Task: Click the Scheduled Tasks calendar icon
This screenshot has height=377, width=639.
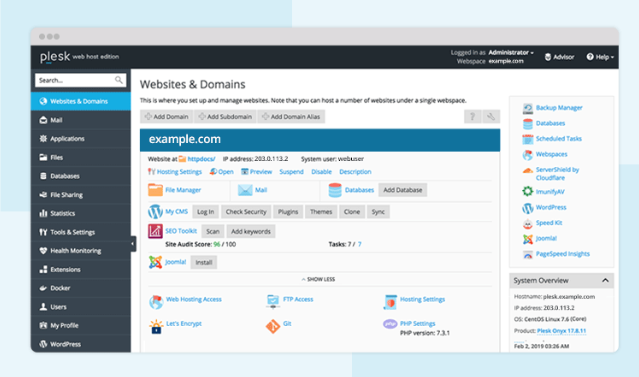Action: (x=528, y=139)
